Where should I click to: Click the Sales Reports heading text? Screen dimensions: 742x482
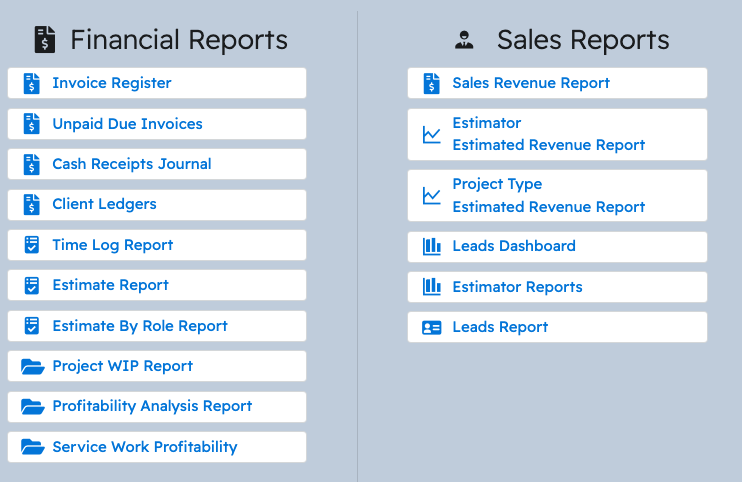583,40
